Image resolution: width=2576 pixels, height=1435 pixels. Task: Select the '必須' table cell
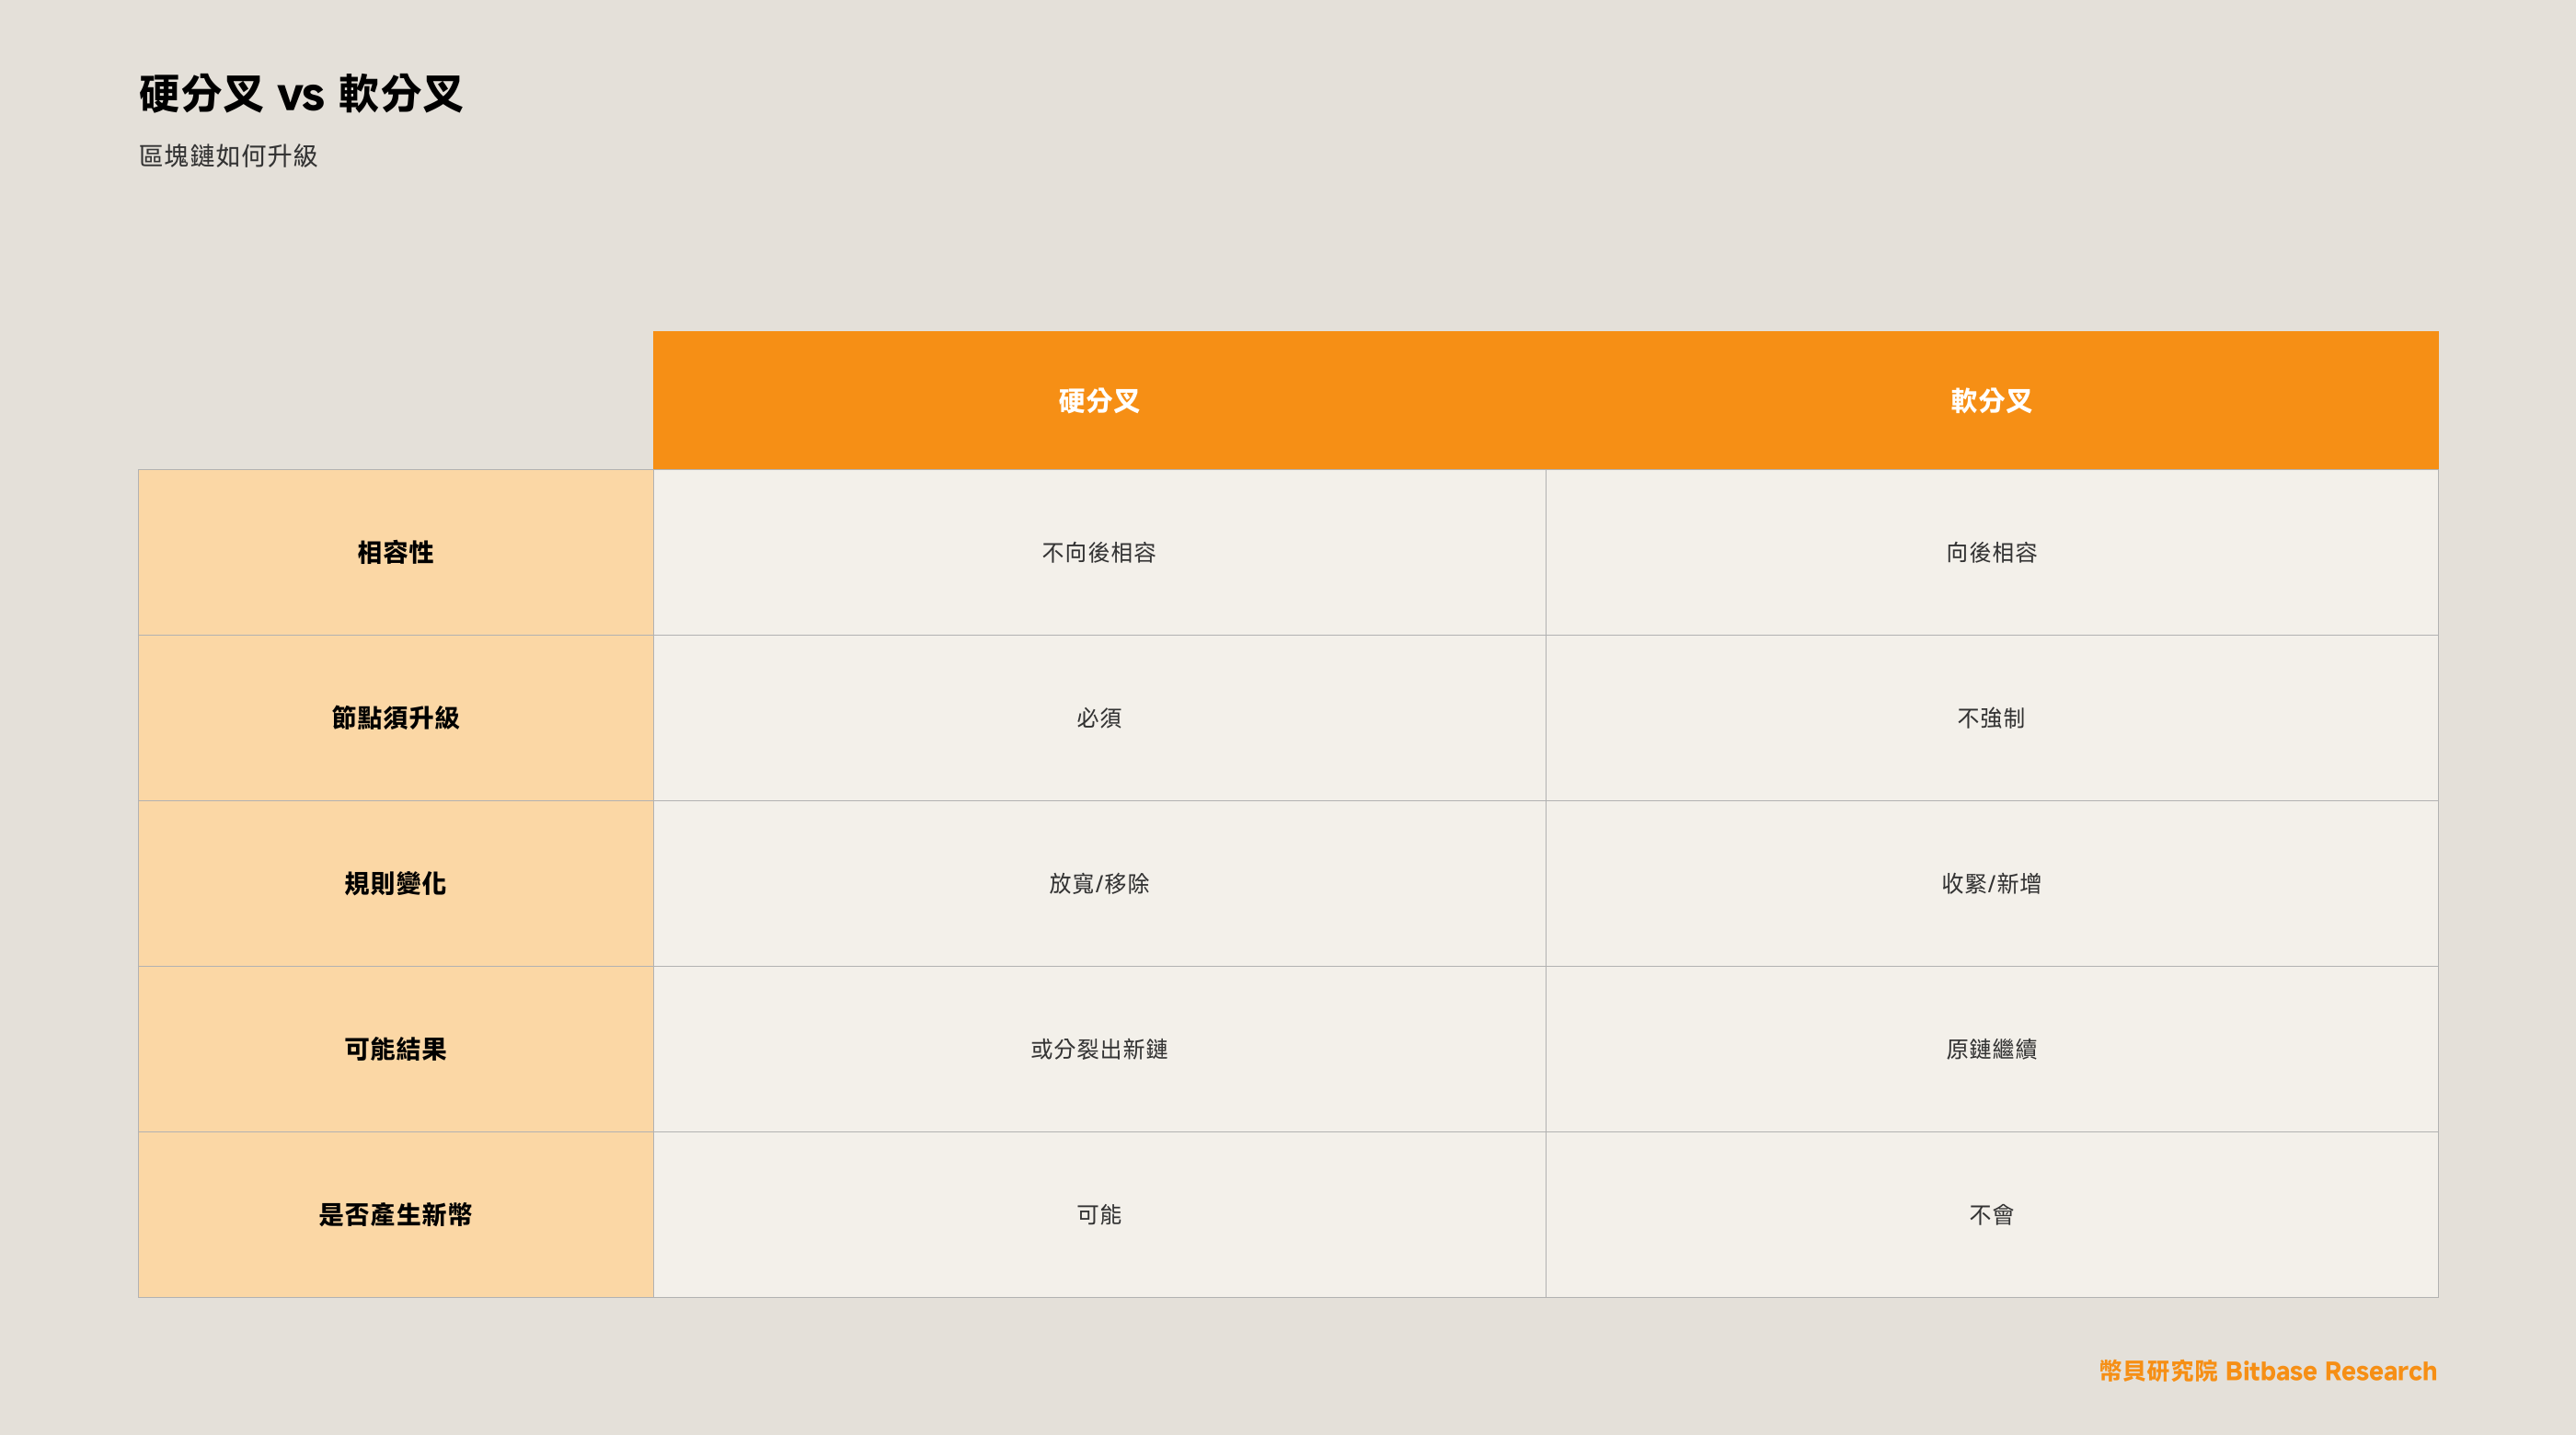(1099, 718)
